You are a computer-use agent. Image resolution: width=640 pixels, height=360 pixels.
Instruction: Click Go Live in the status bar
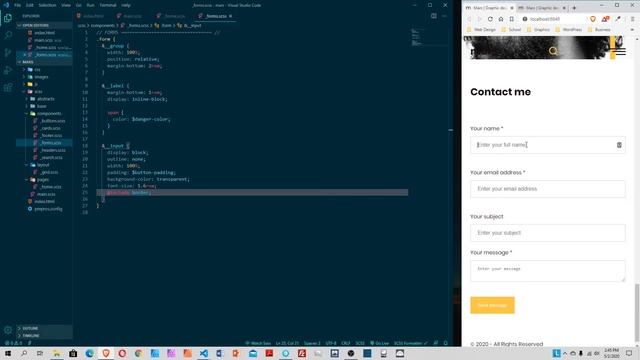(380, 343)
